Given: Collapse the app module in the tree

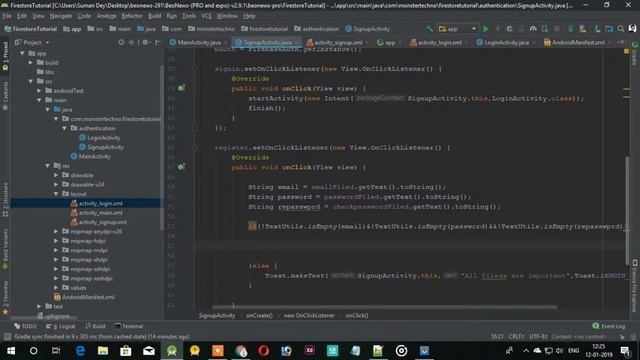Looking at the screenshot, I should pyautogui.click(x=22, y=53).
